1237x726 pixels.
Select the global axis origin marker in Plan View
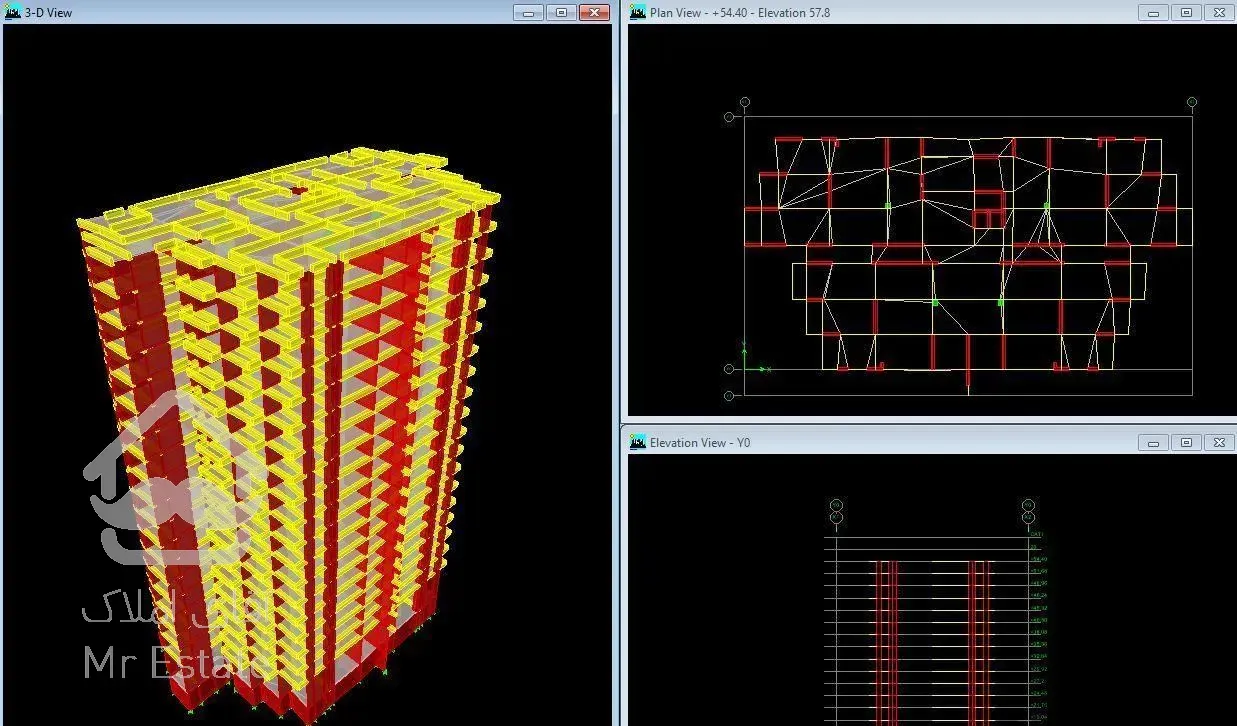tap(745, 368)
